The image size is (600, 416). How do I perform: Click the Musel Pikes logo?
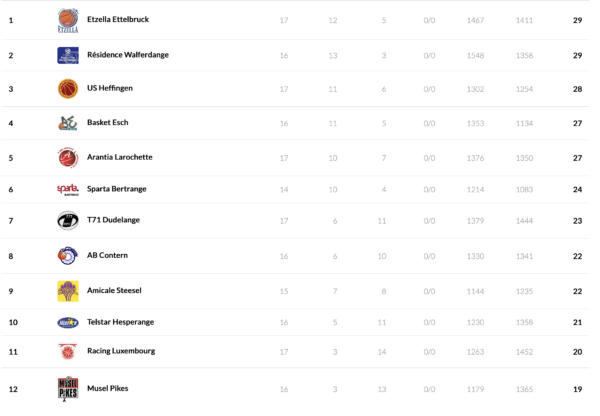(x=68, y=388)
